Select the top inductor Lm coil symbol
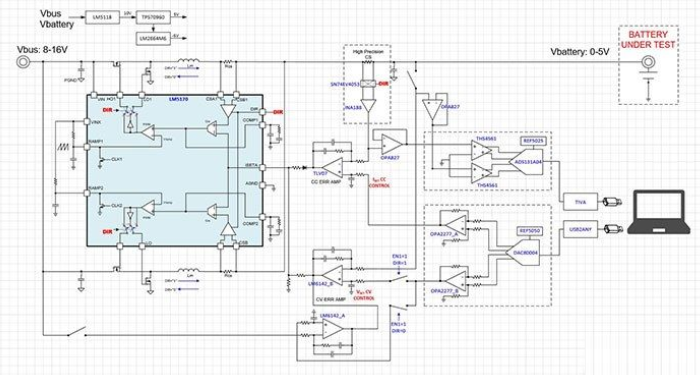This screenshot has width=700, height=375. pos(189,61)
